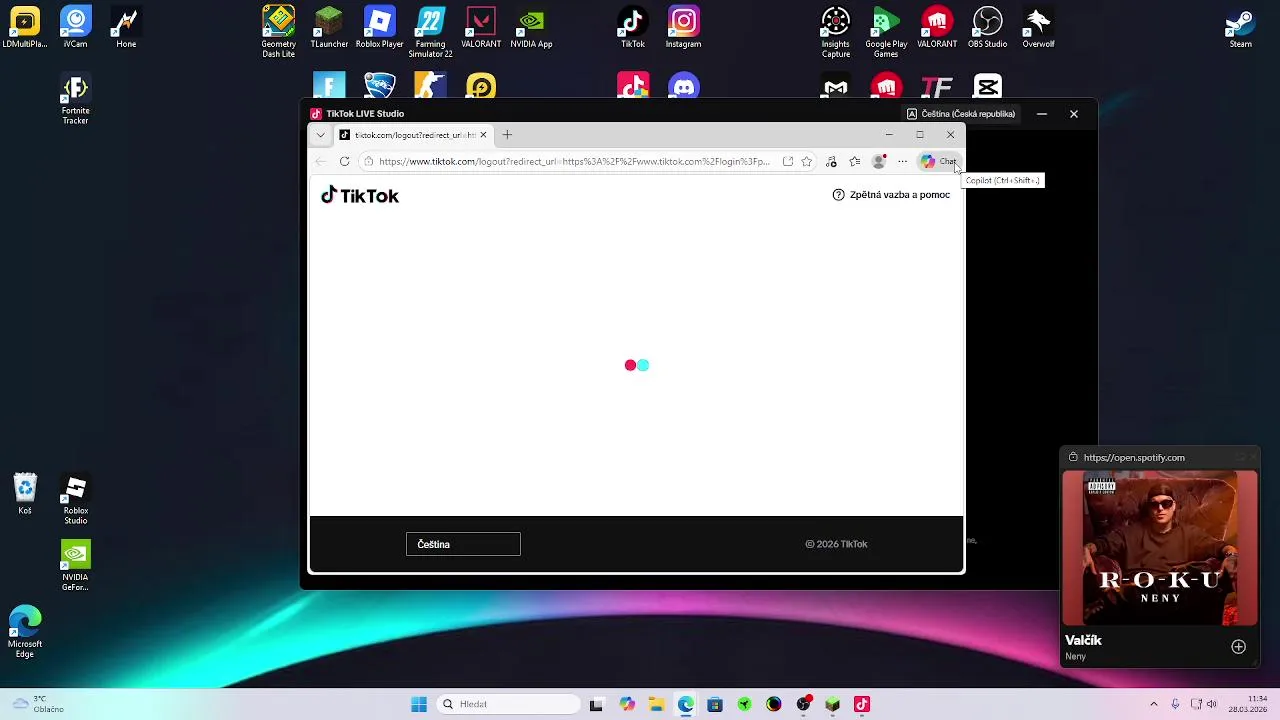
Task: Open Fortnite Tracker desktop icon
Action: pyautogui.click(x=76, y=99)
